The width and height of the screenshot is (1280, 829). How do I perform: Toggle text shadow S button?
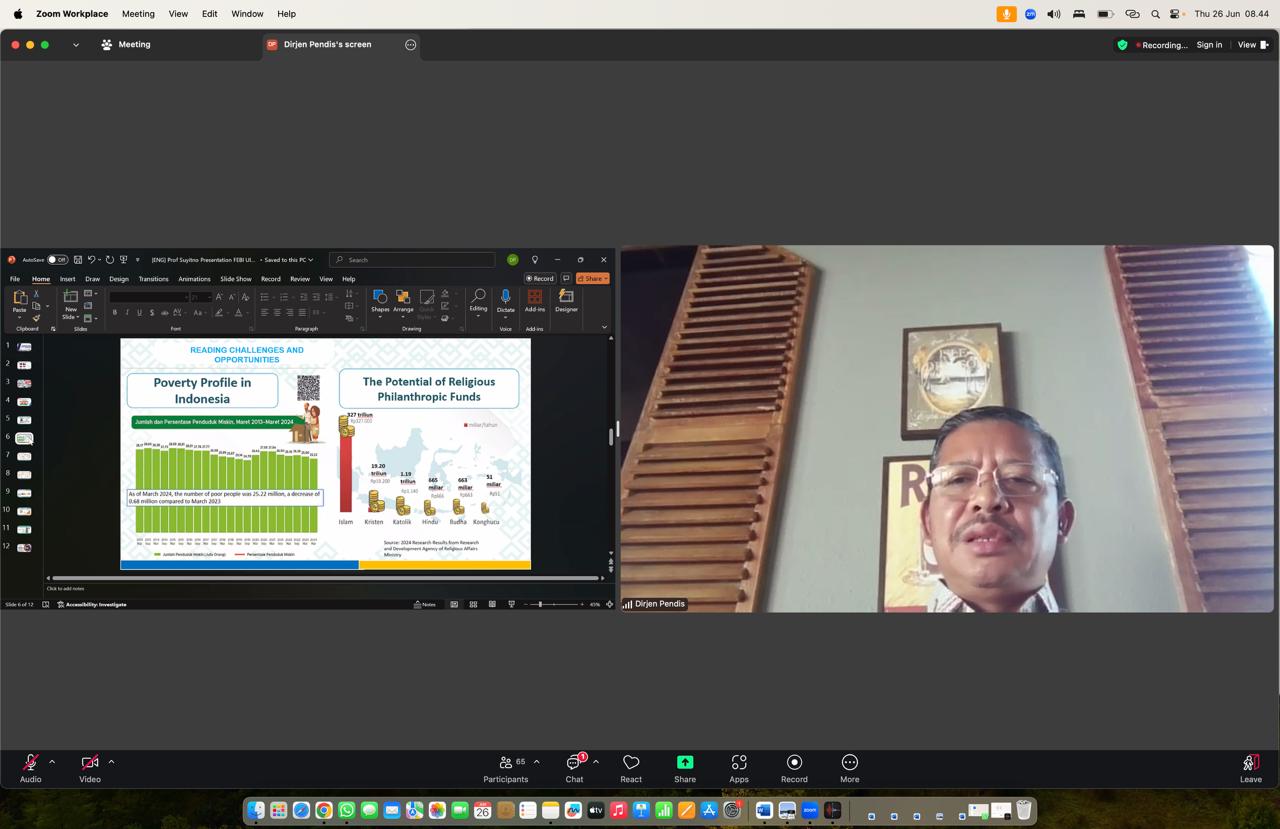pyautogui.click(x=152, y=313)
